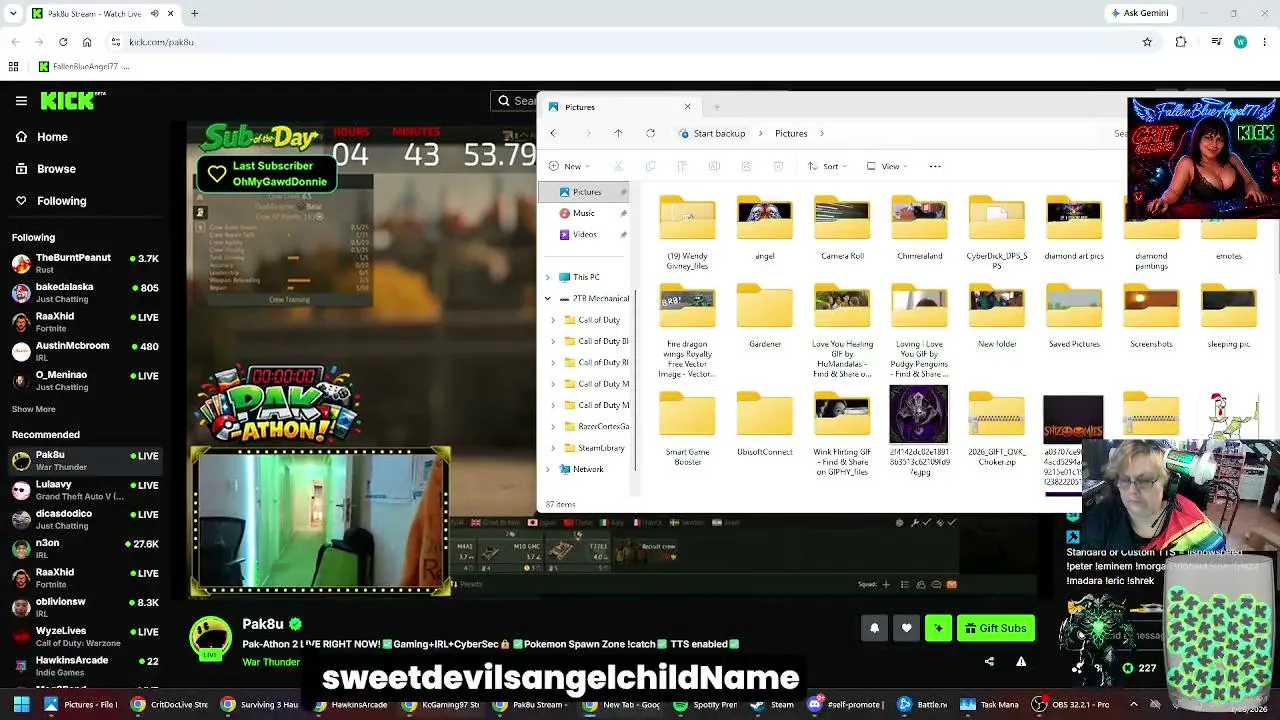The image size is (1280, 720).
Task: Select the Smart Game Booster folder
Action: 687,429
